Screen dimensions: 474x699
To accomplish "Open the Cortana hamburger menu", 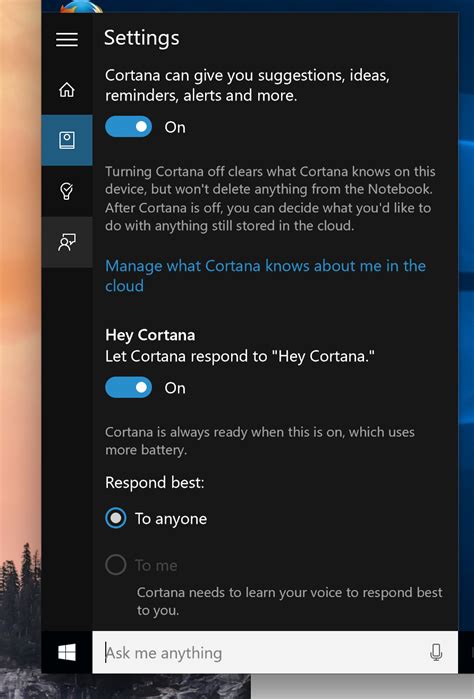I will 67,39.
